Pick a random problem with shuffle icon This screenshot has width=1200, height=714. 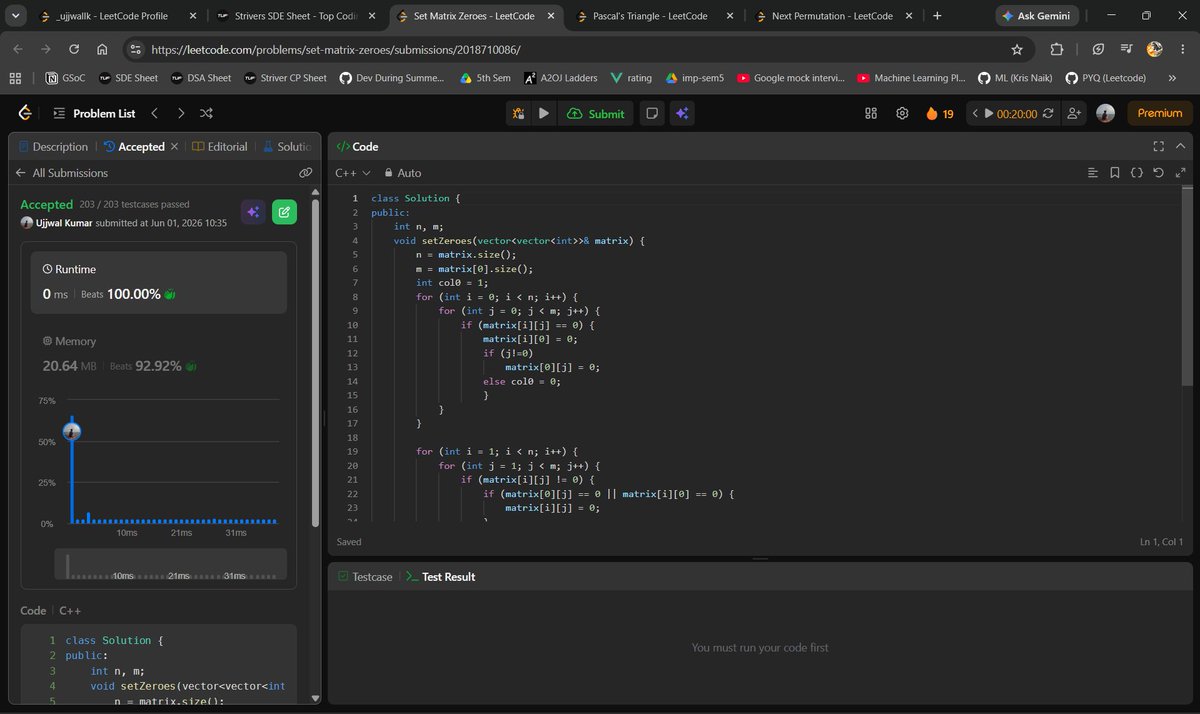206,113
